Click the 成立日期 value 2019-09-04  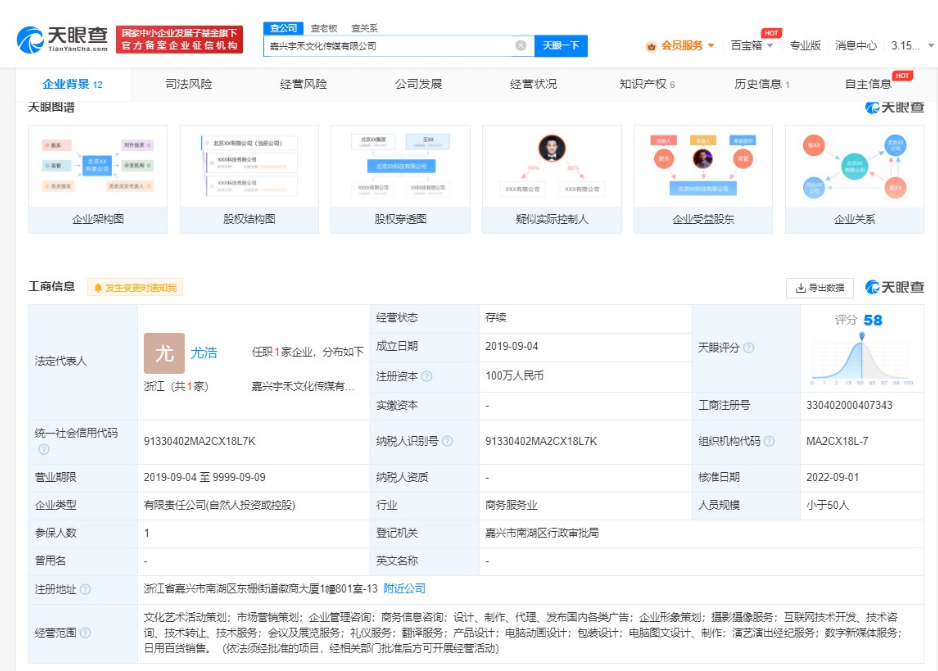pos(511,346)
